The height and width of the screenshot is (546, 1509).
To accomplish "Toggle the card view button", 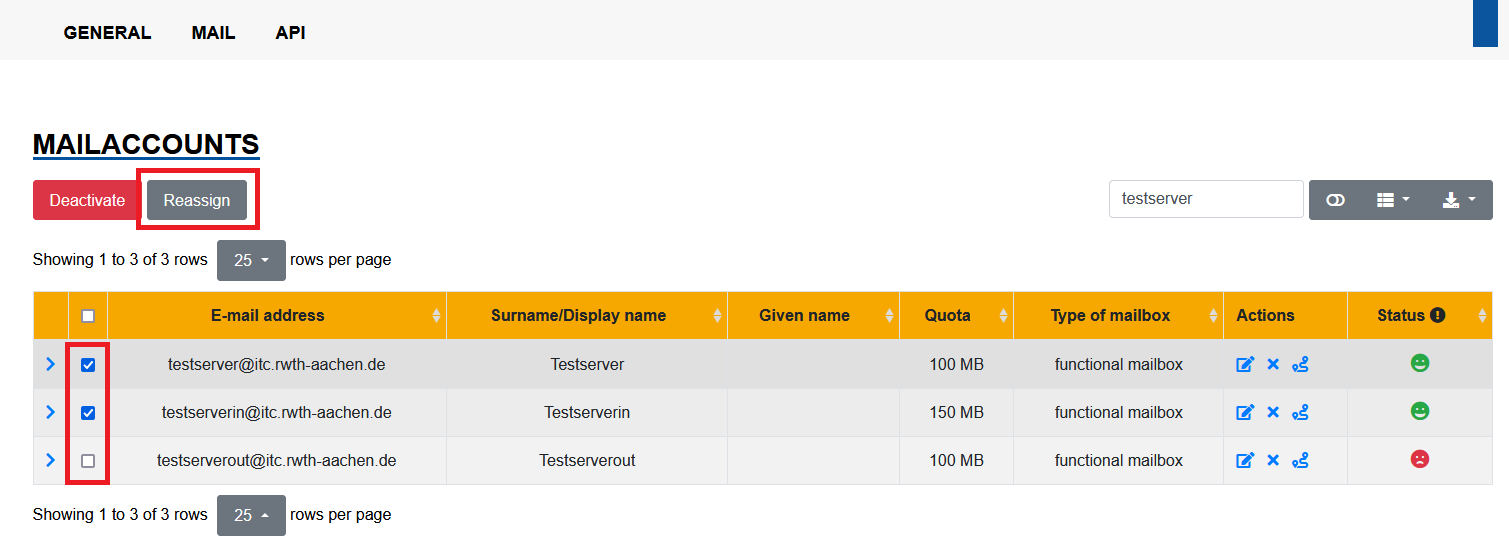I will click(1335, 200).
